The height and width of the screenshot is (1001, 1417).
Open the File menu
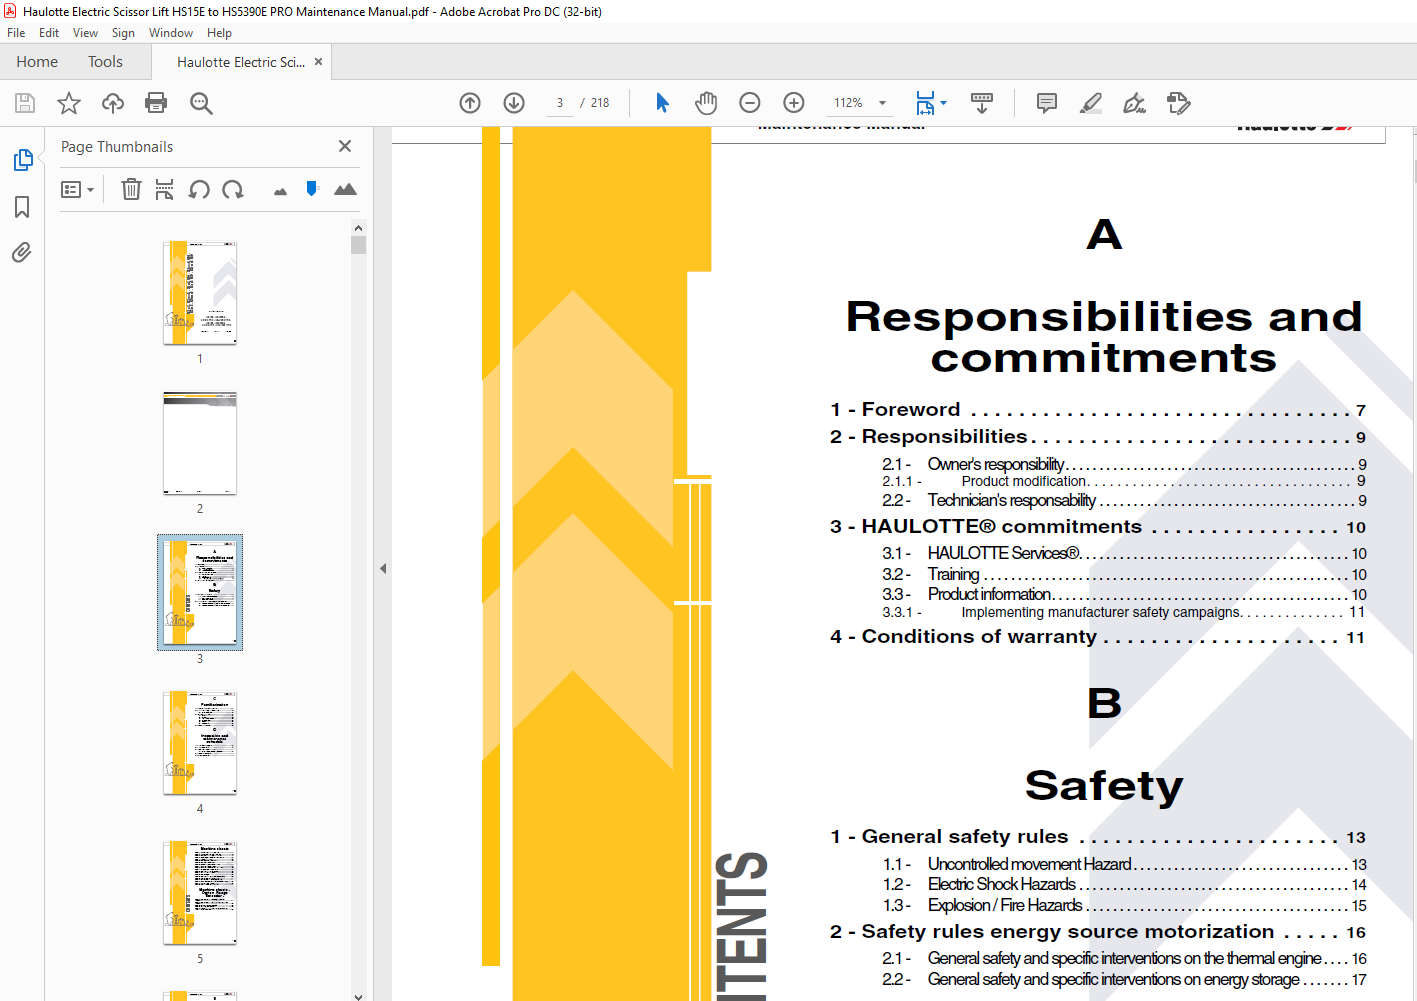(16, 33)
